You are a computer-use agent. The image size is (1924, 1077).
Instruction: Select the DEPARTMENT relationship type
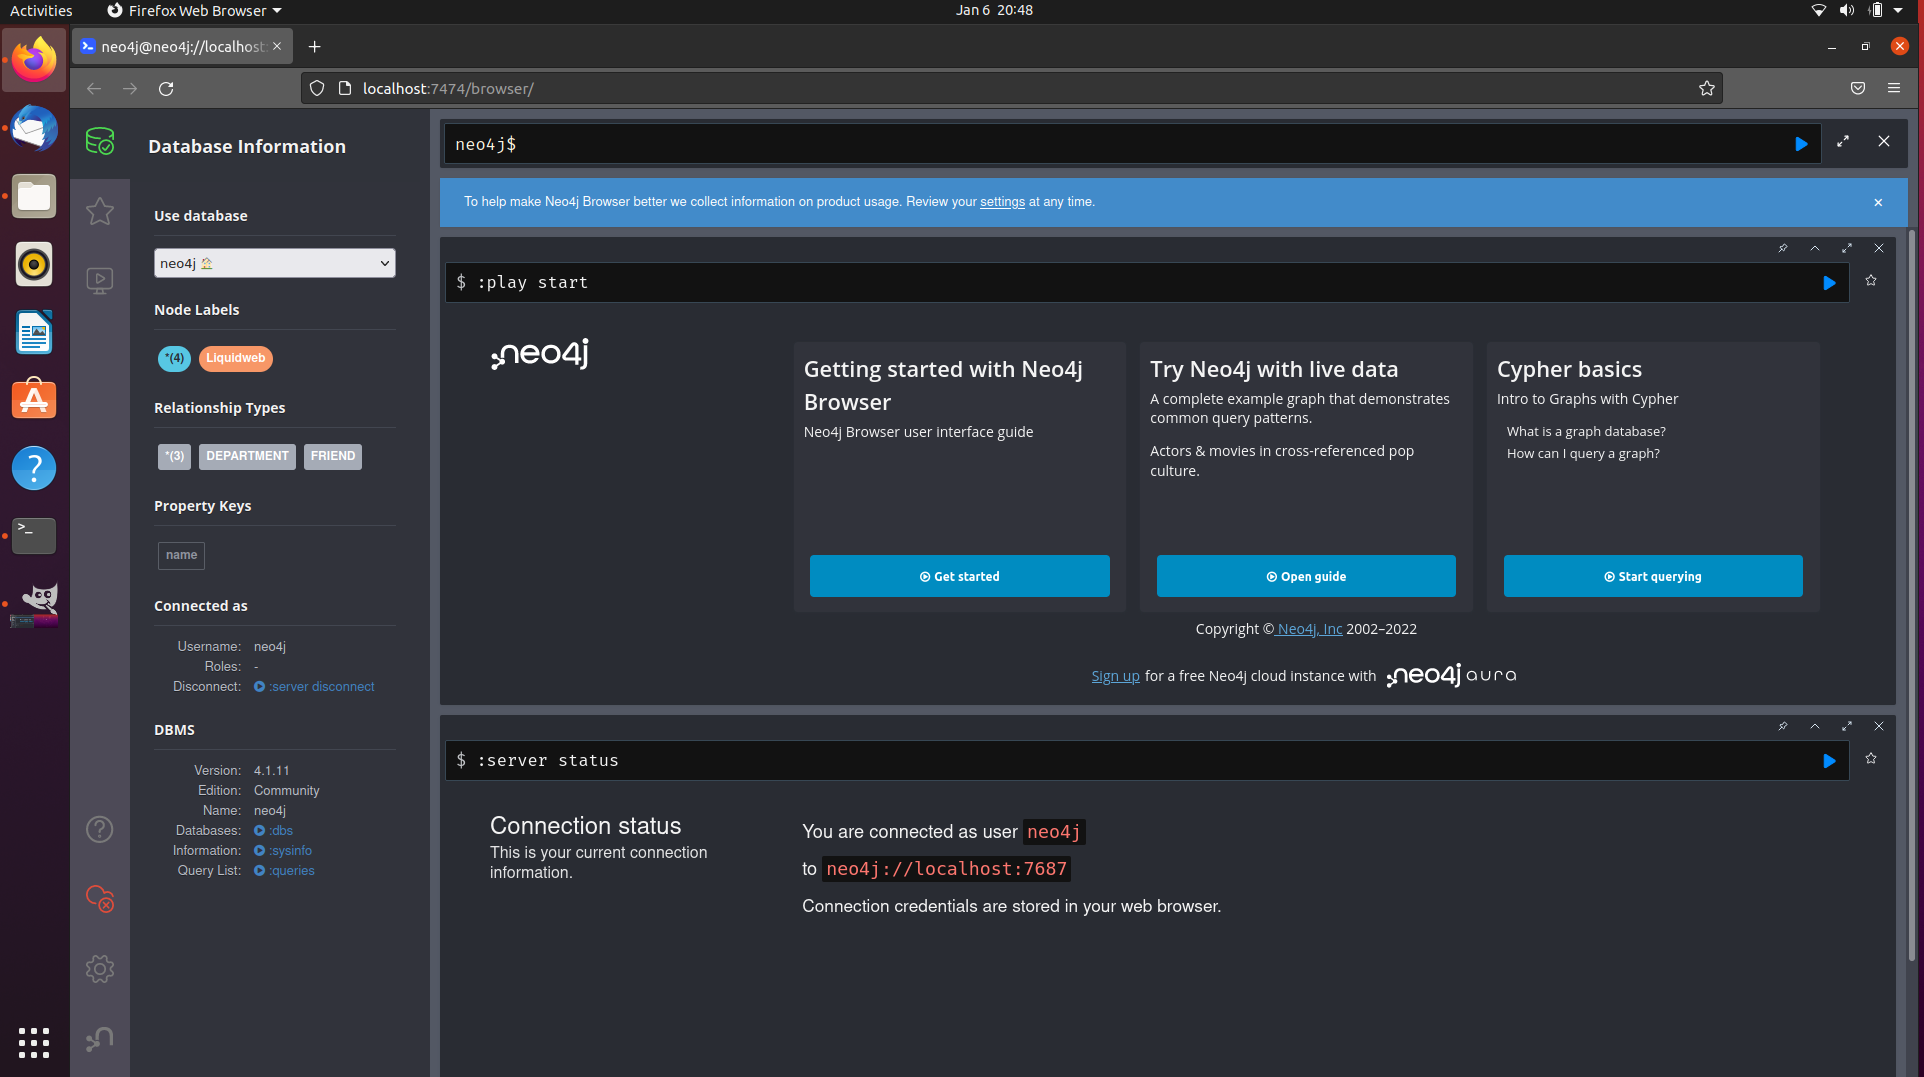tap(247, 456)
